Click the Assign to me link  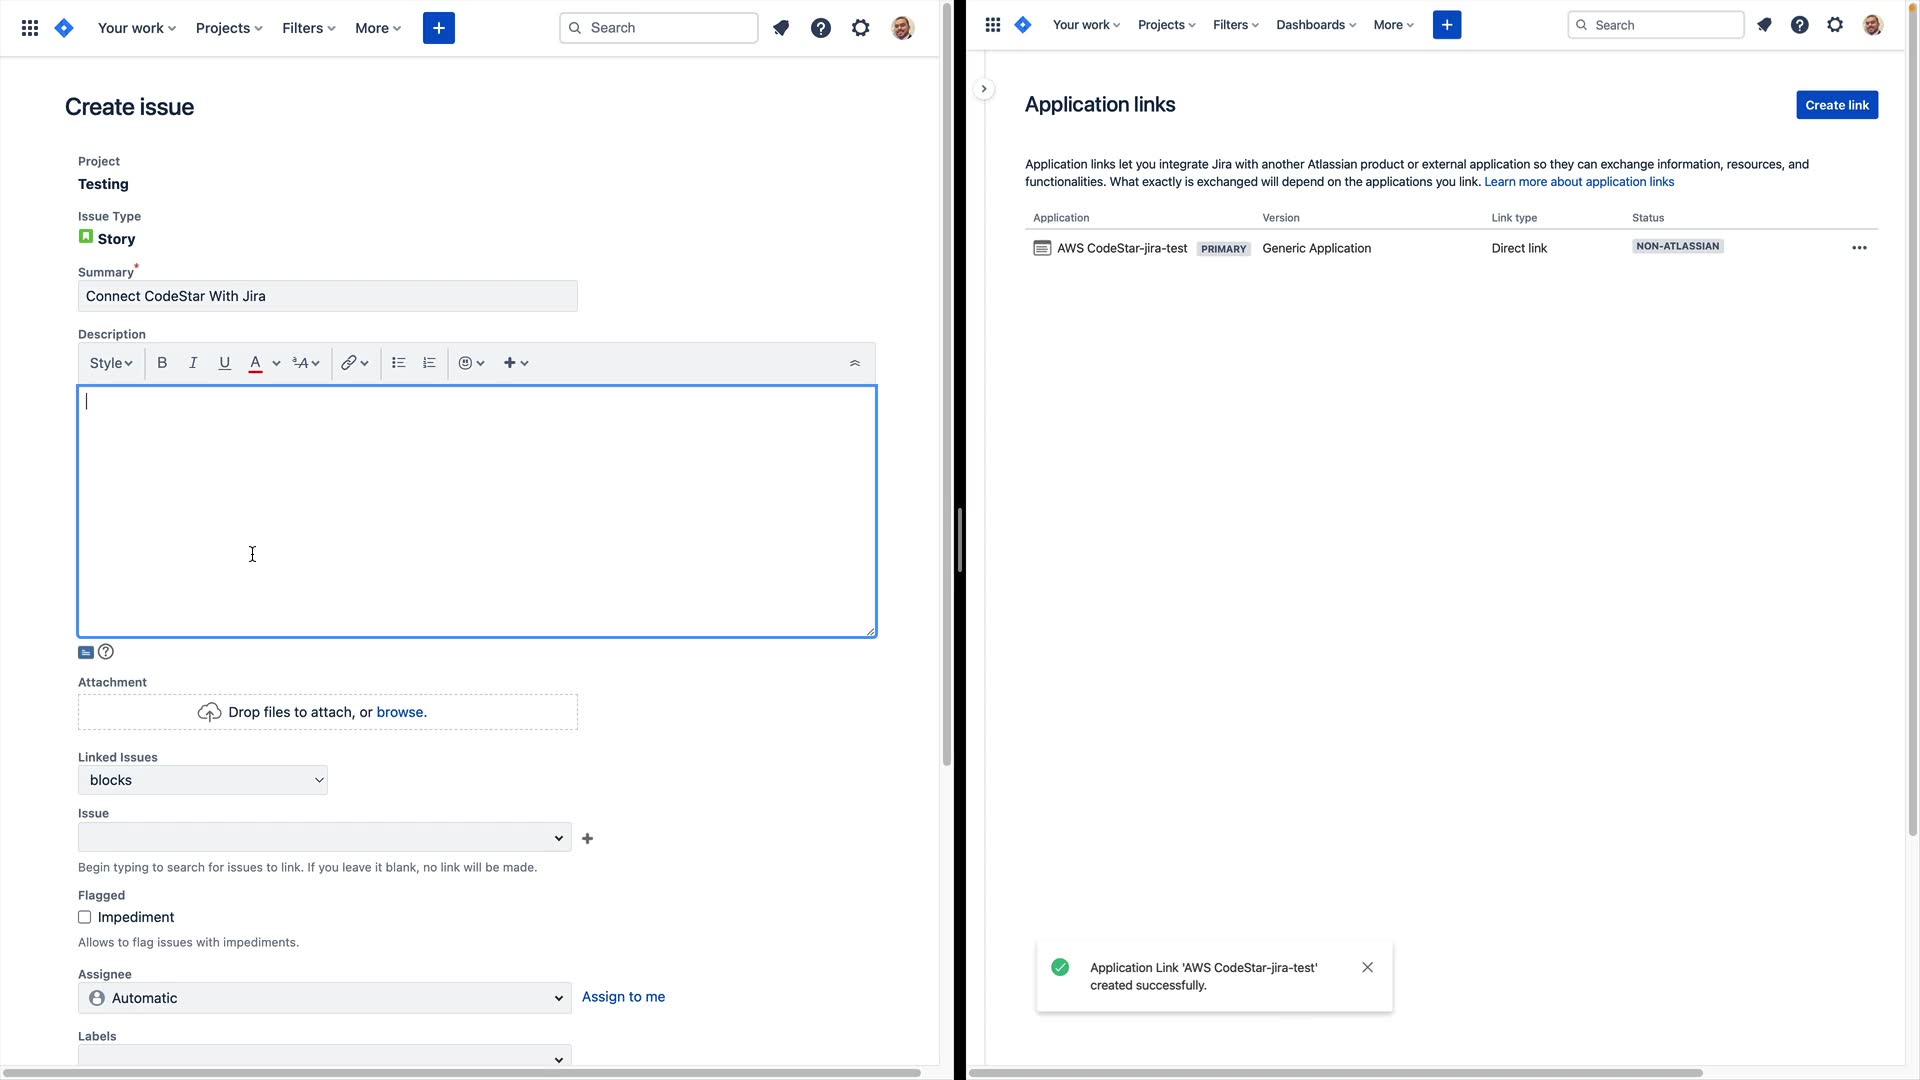pyautogui.click(x=623, y=997)
